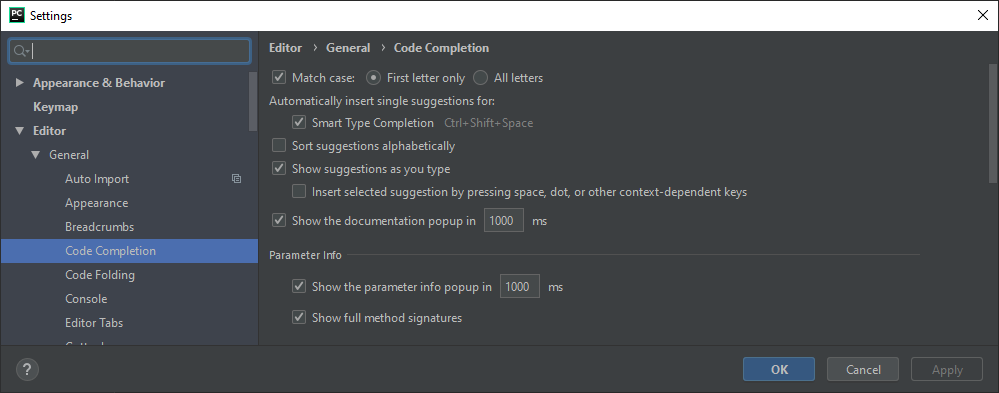Edit documentation popup delay field
This screenshot has width=999, height=393.
pyautogui.click(x=504, y=220)
